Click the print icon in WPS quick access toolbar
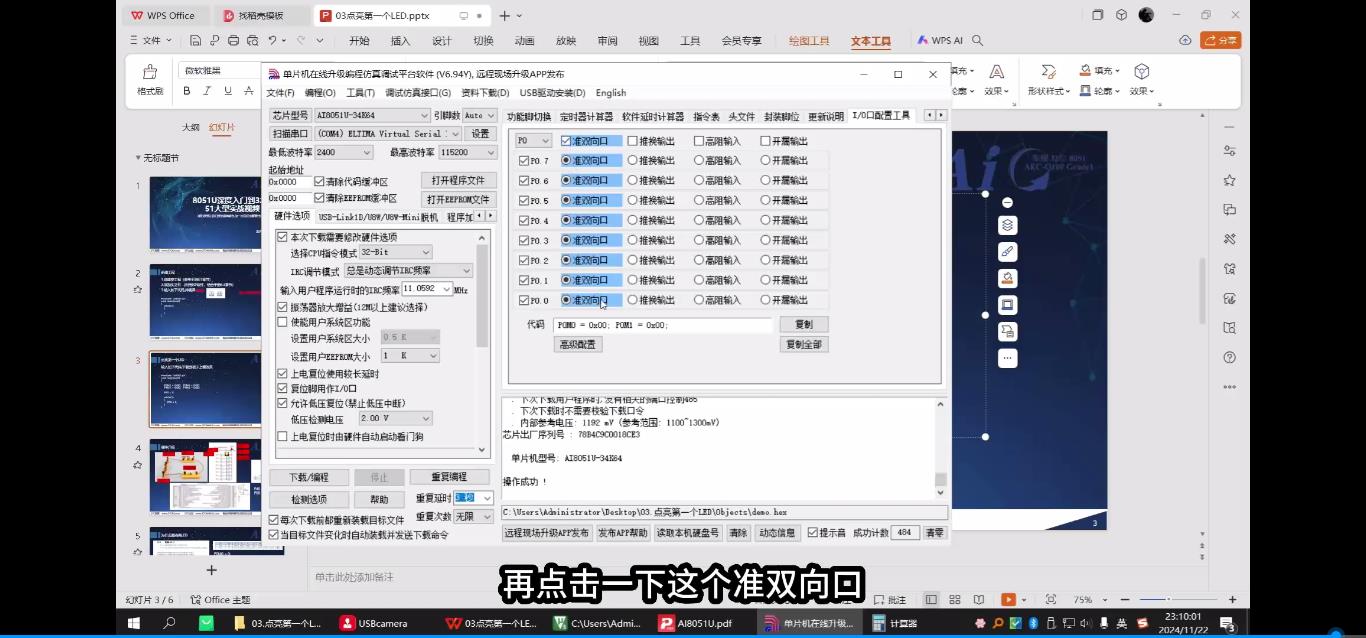Screen dimensions: 1366x638 tap(234, 40)
